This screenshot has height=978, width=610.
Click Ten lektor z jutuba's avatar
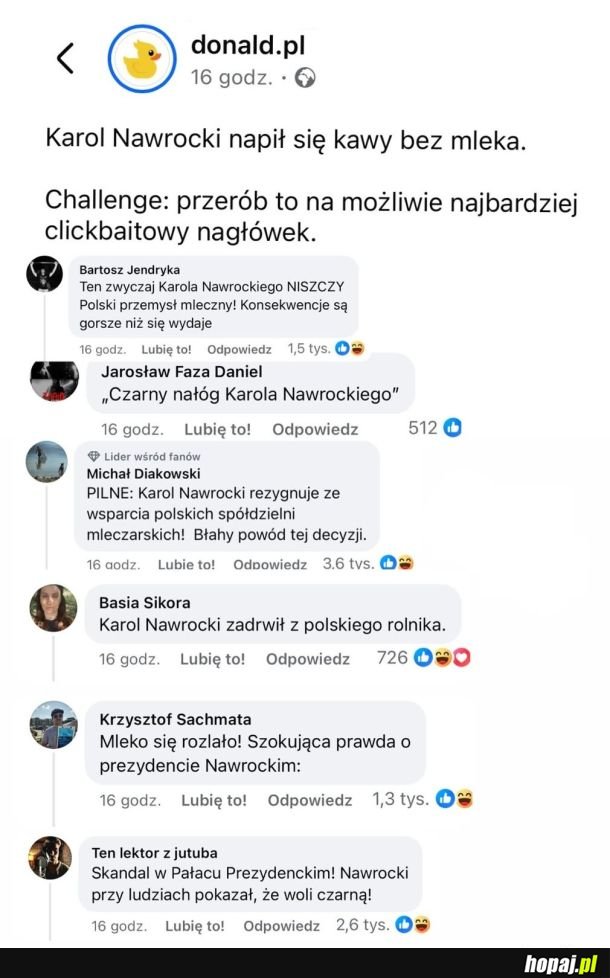tap(49, 858)
